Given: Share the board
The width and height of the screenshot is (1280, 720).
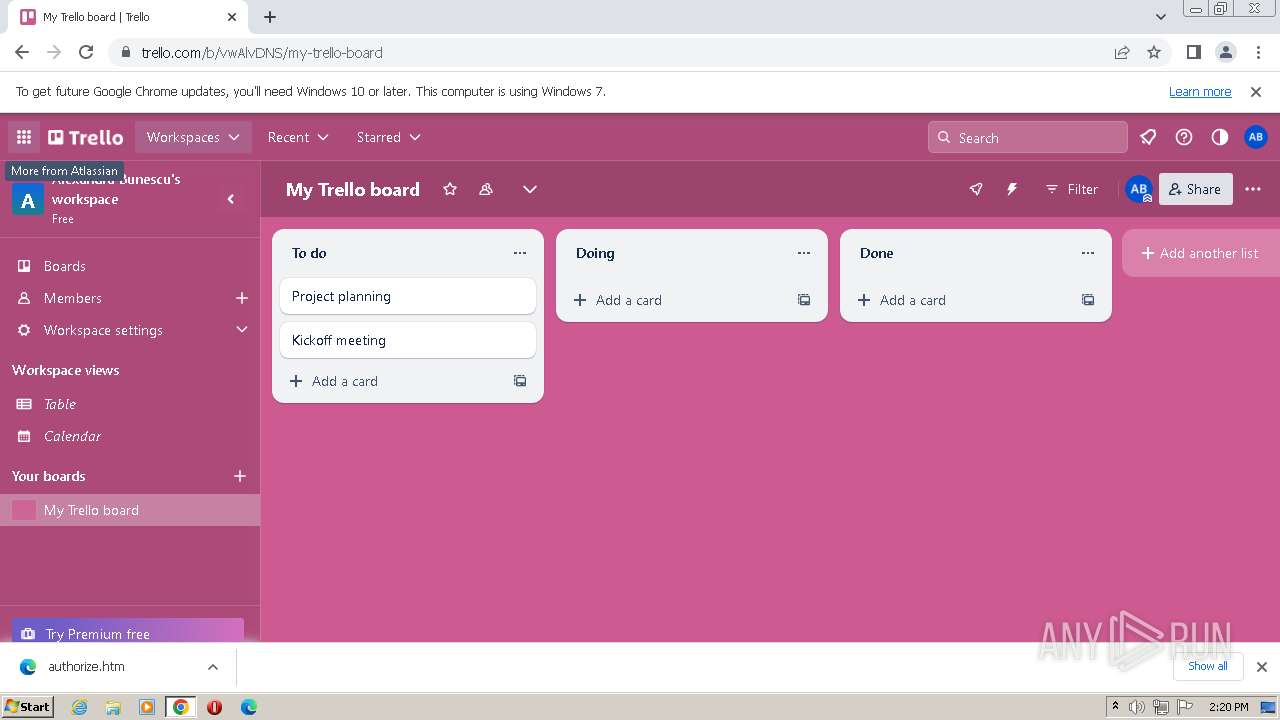Looking at the screenshot, I should [x=1195, y=189].
